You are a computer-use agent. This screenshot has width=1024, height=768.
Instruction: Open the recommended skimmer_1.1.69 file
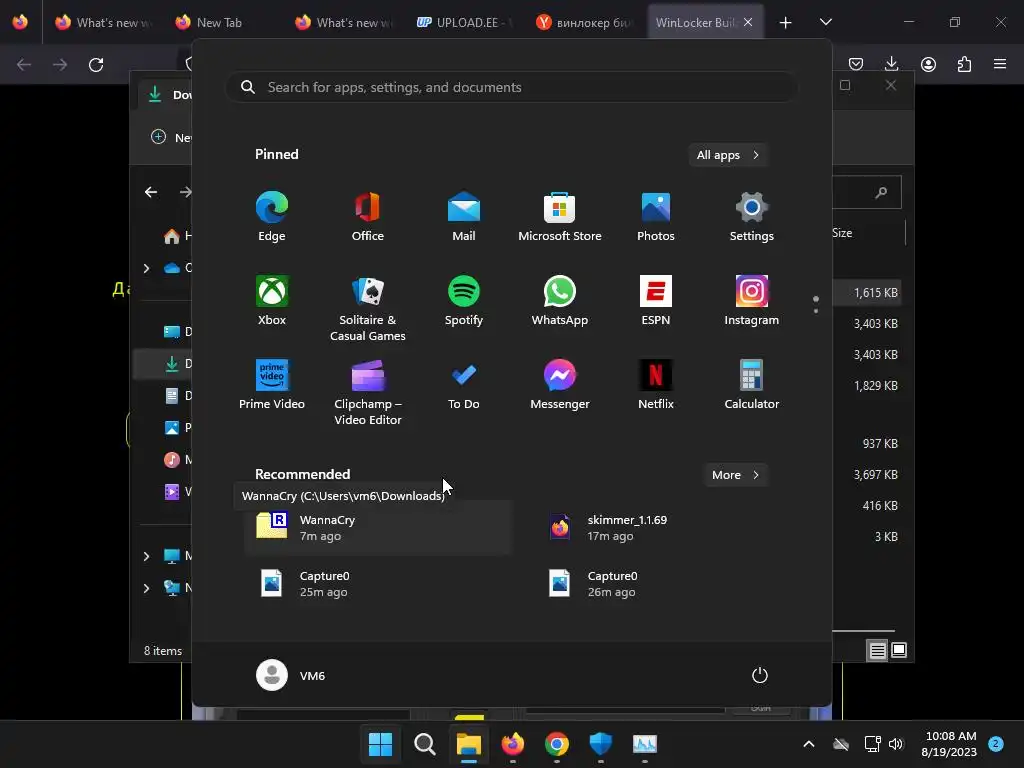[666, 528]
